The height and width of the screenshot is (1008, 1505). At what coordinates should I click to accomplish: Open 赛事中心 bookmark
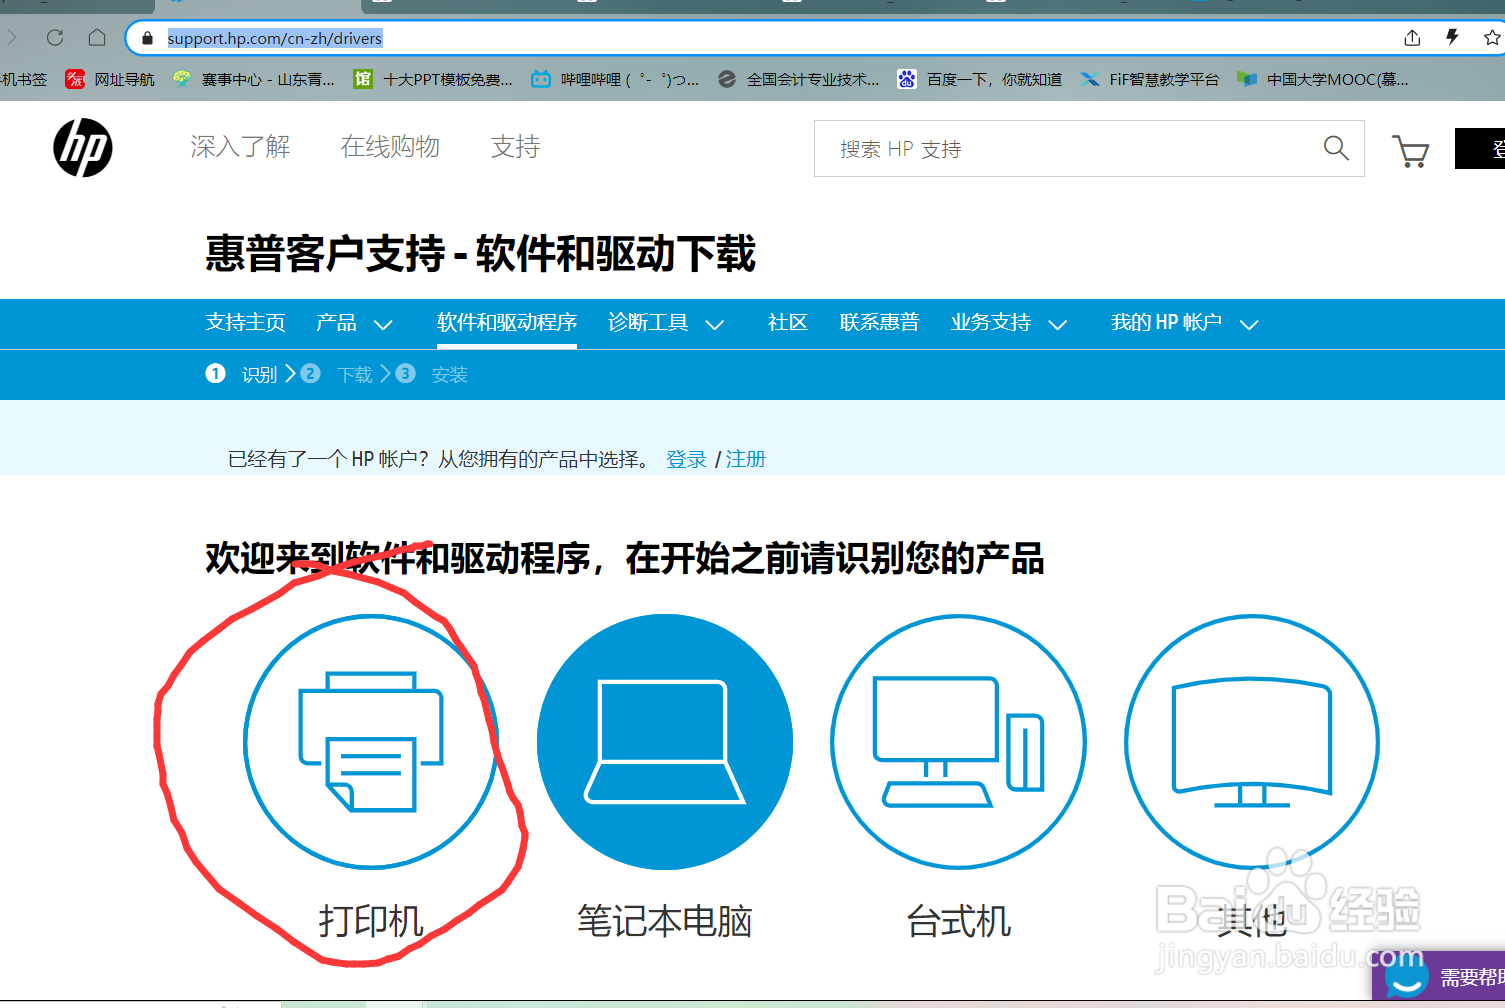coord(253,79)
